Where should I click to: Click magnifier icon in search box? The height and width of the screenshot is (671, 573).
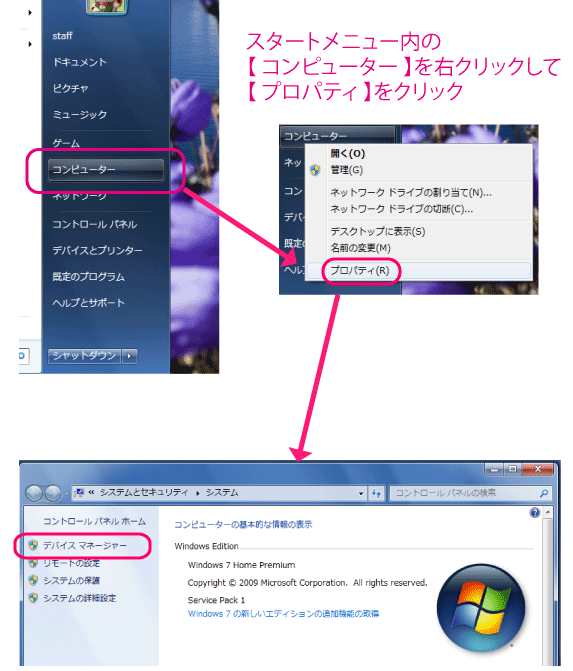(x=544, y=493)
